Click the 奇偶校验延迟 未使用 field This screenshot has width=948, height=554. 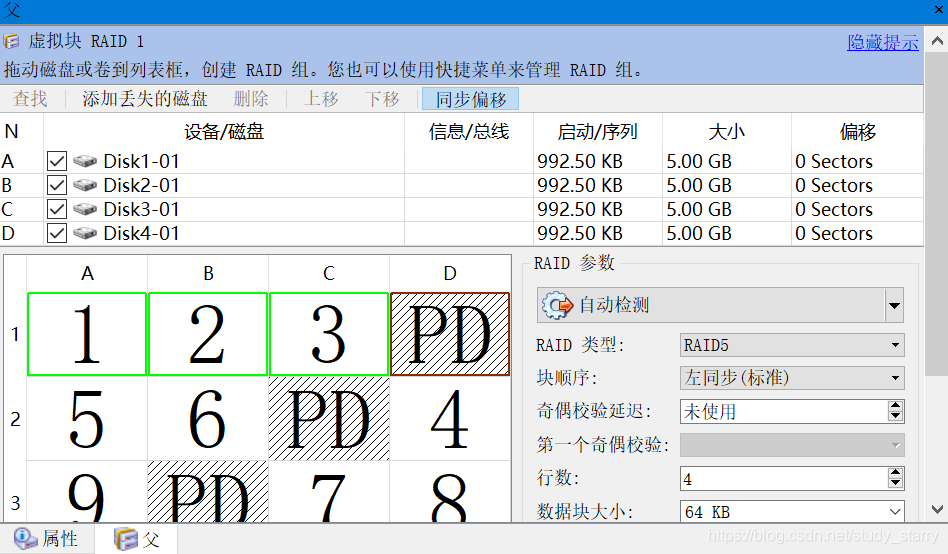click(x=784, y=411)
